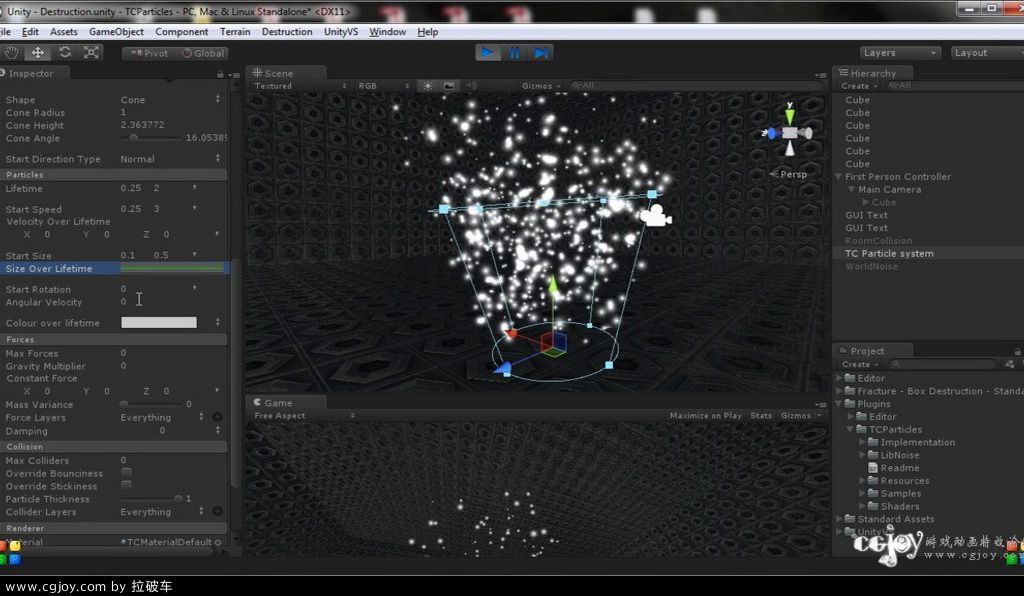
Task: Select the Move tool in the toolbar
Action: pyautogui.click(x=38, y=53)
